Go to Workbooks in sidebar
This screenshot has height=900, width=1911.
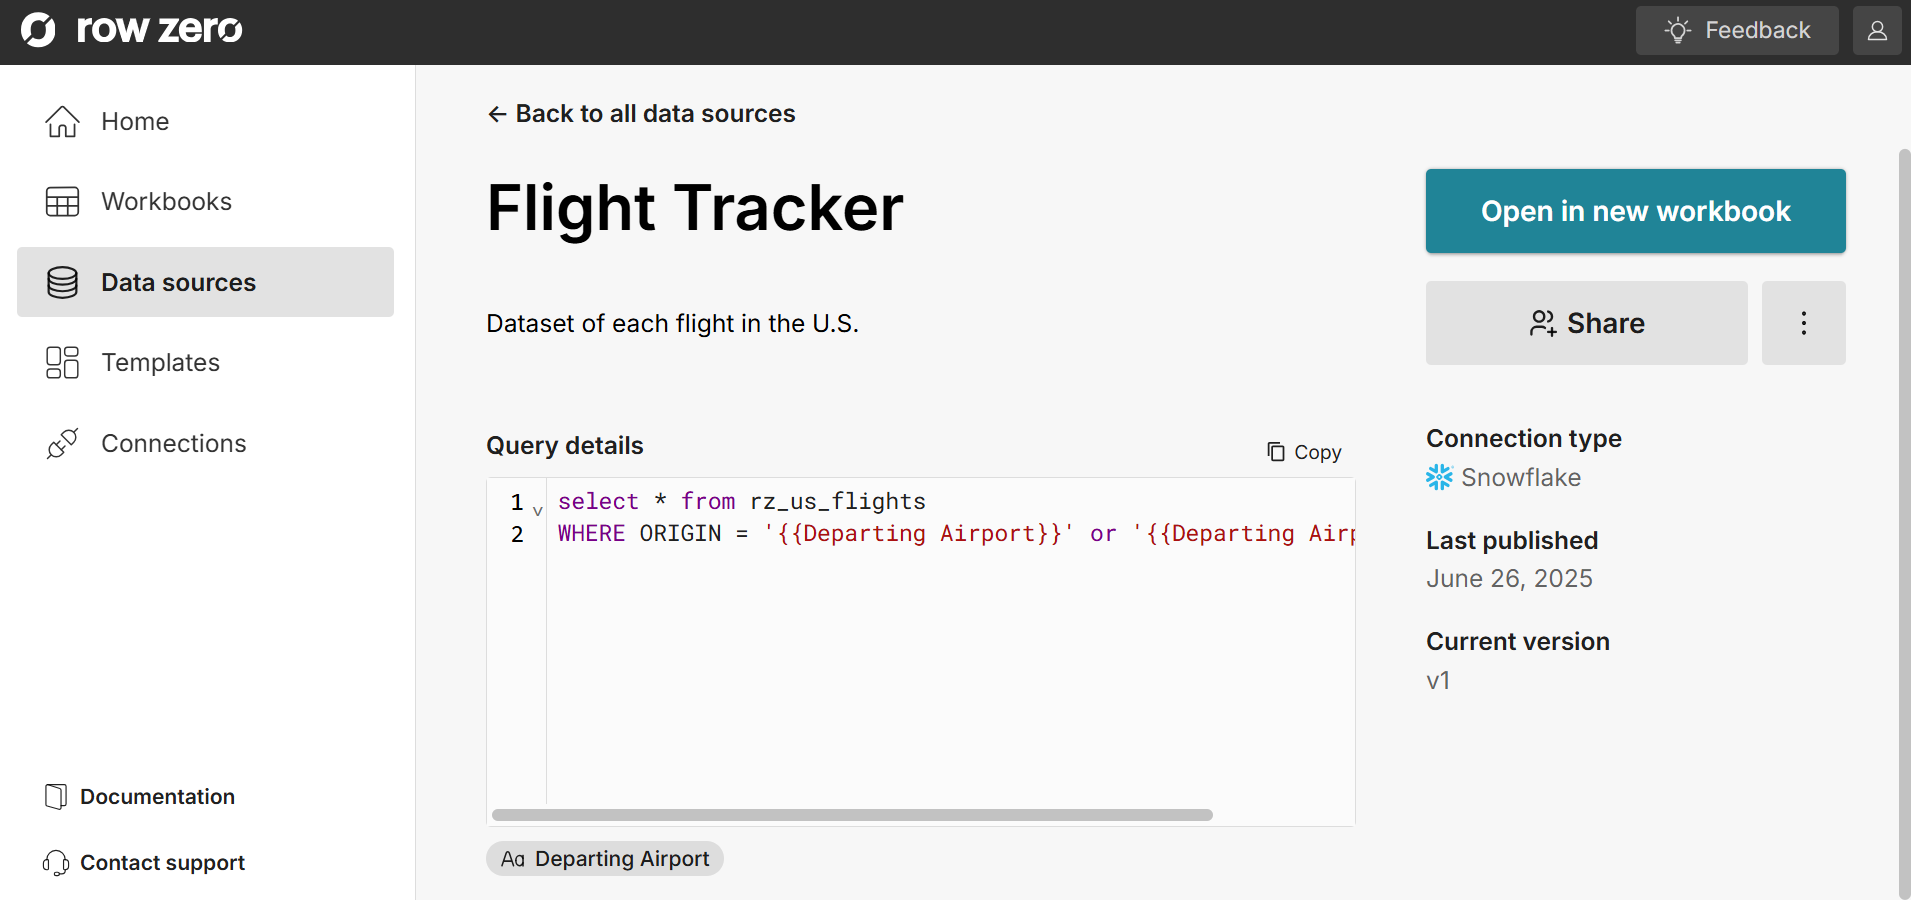166,202
